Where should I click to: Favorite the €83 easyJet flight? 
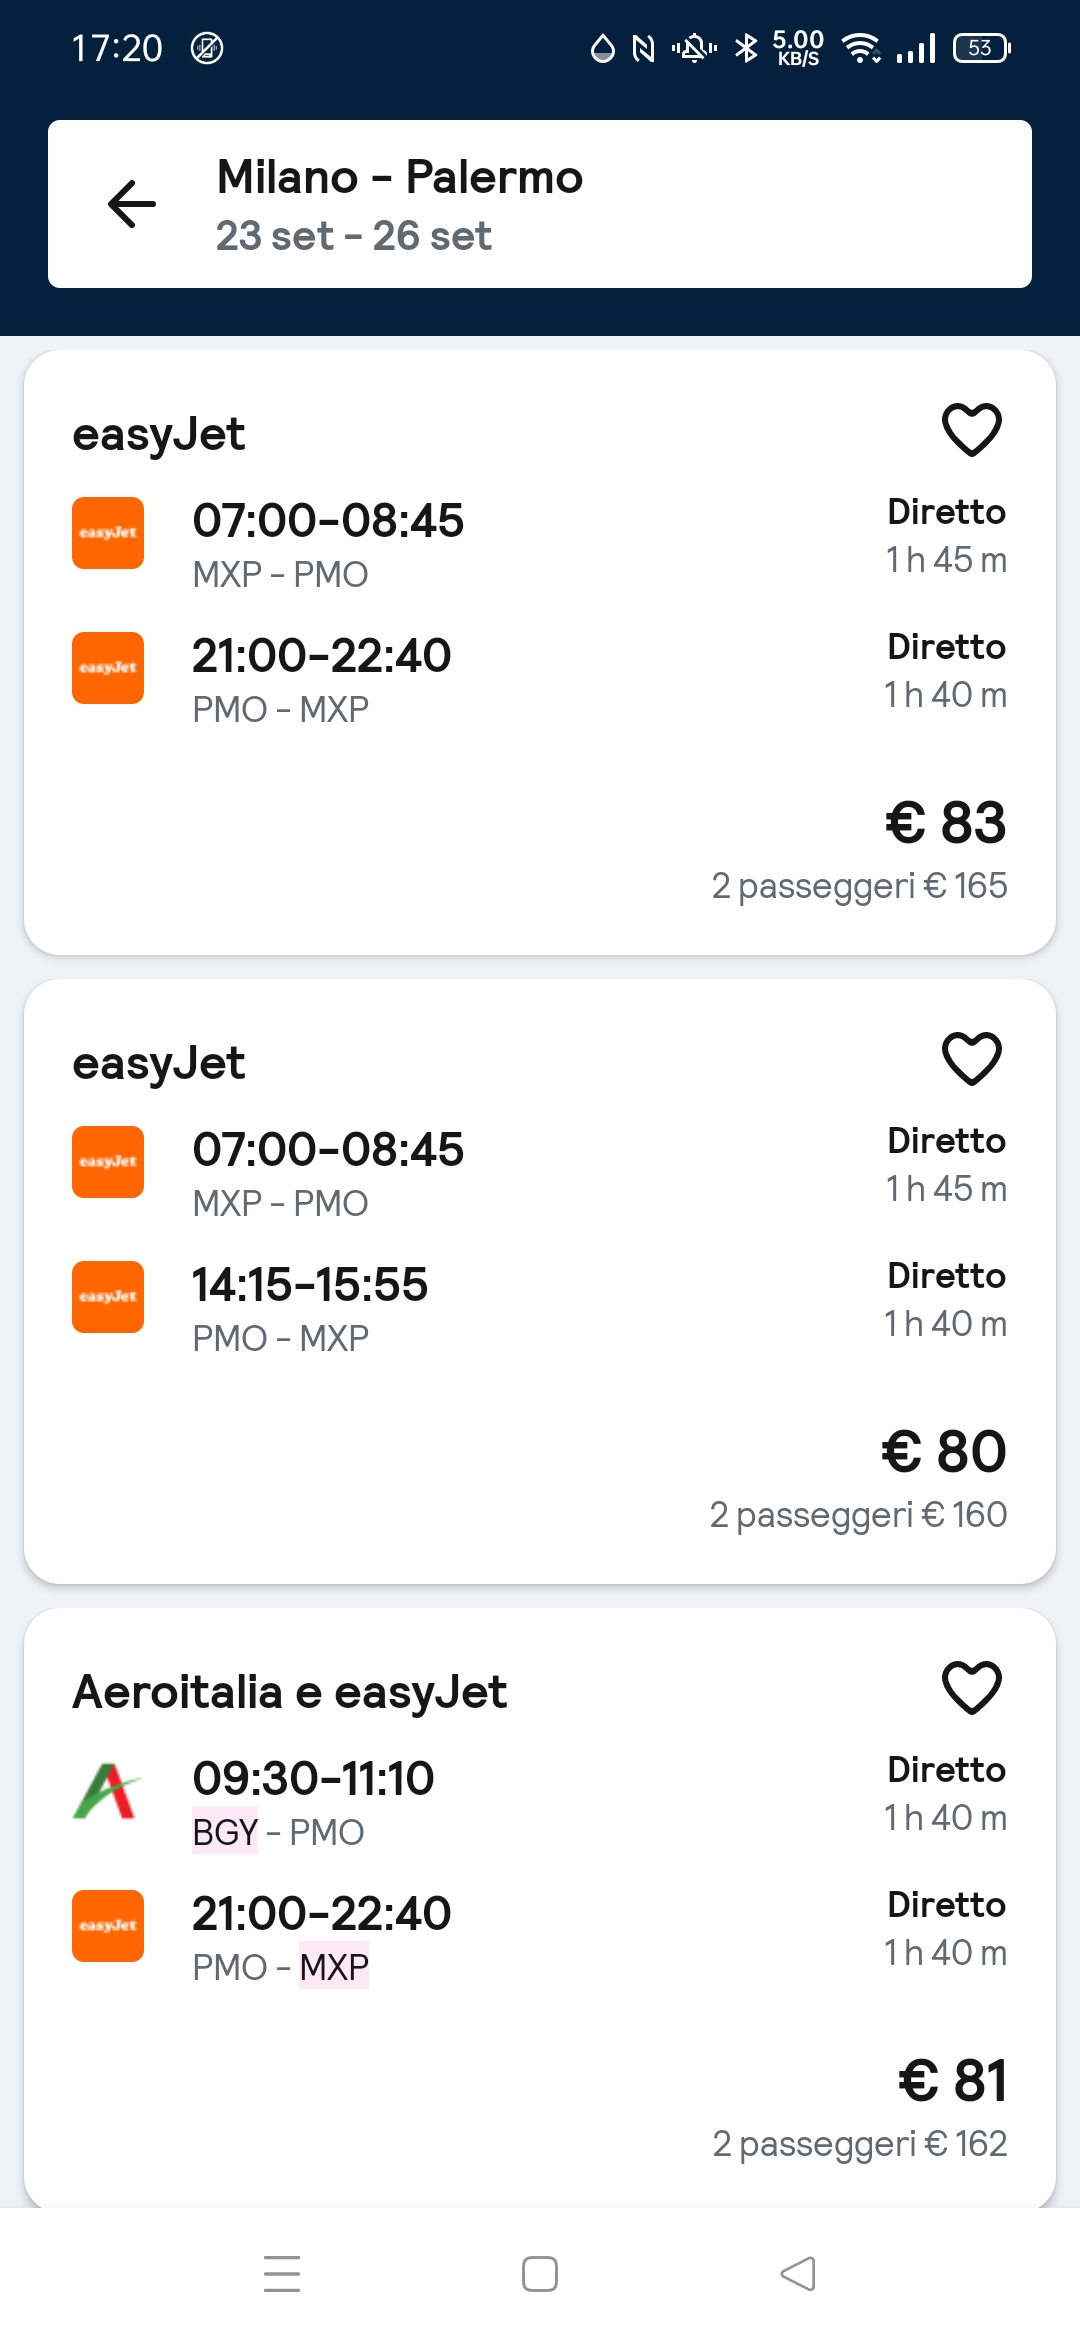pyautogui.click(x=972, y=430)
